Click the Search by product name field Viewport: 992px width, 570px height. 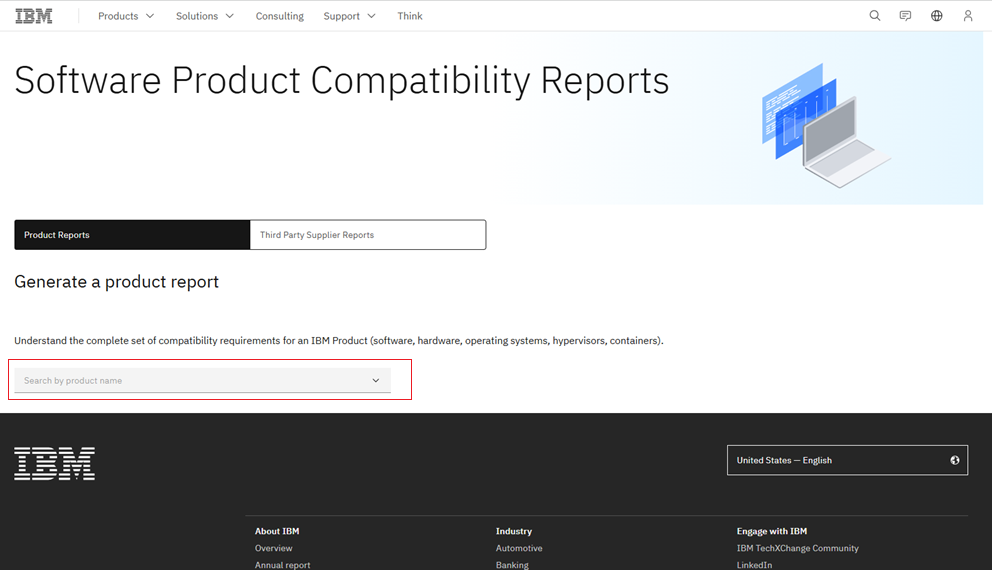pyautogui.click(x=202, y=380)
